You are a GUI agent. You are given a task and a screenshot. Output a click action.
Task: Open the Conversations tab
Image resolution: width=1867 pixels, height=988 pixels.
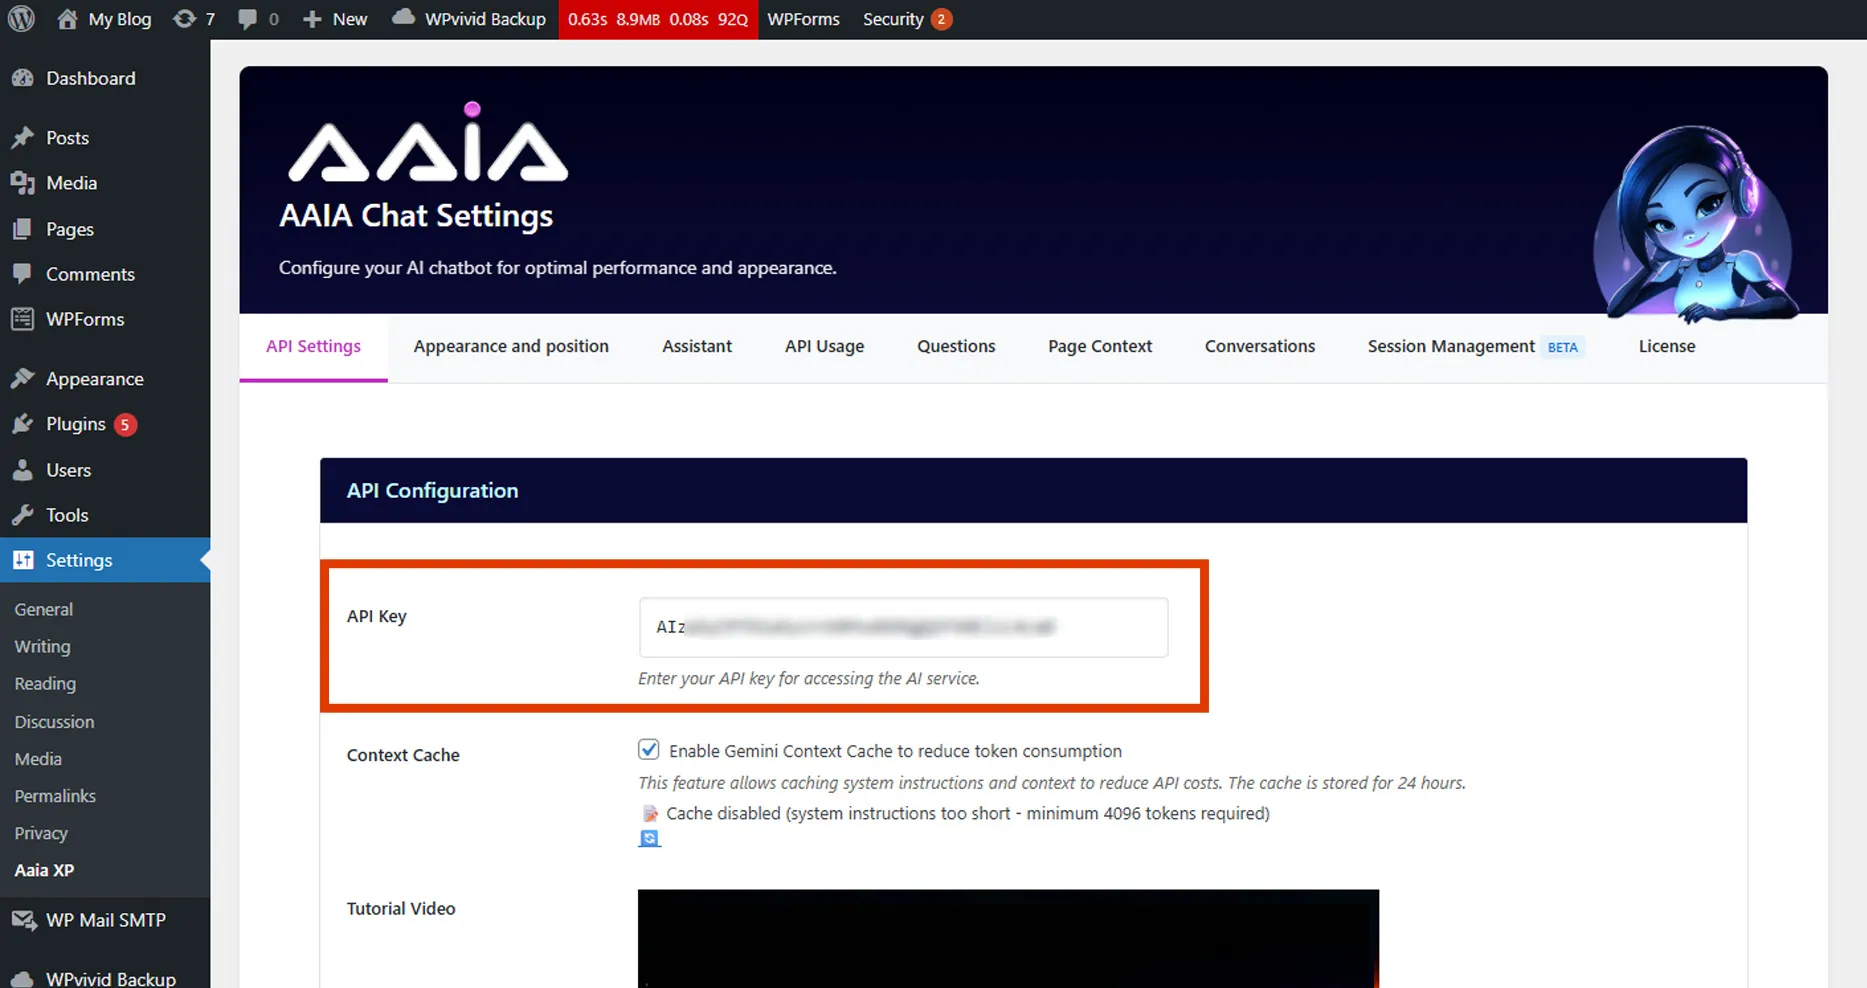pyautogui.click(x=1260, y=347)
